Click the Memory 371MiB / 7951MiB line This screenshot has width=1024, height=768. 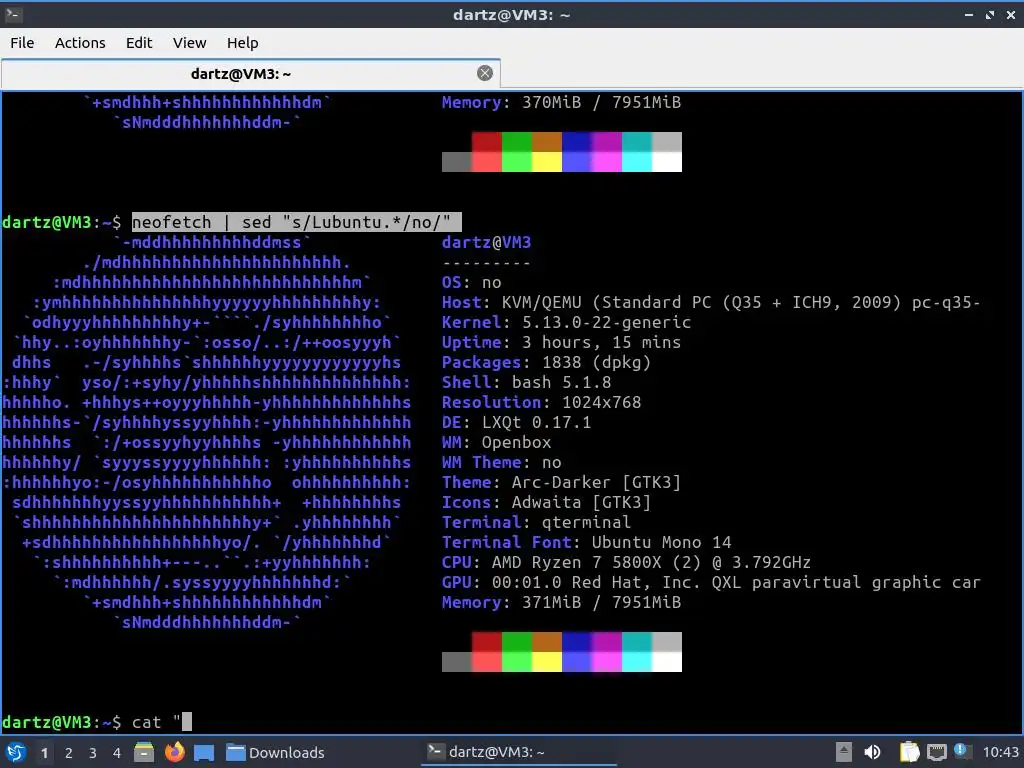(x=561, y=603)
